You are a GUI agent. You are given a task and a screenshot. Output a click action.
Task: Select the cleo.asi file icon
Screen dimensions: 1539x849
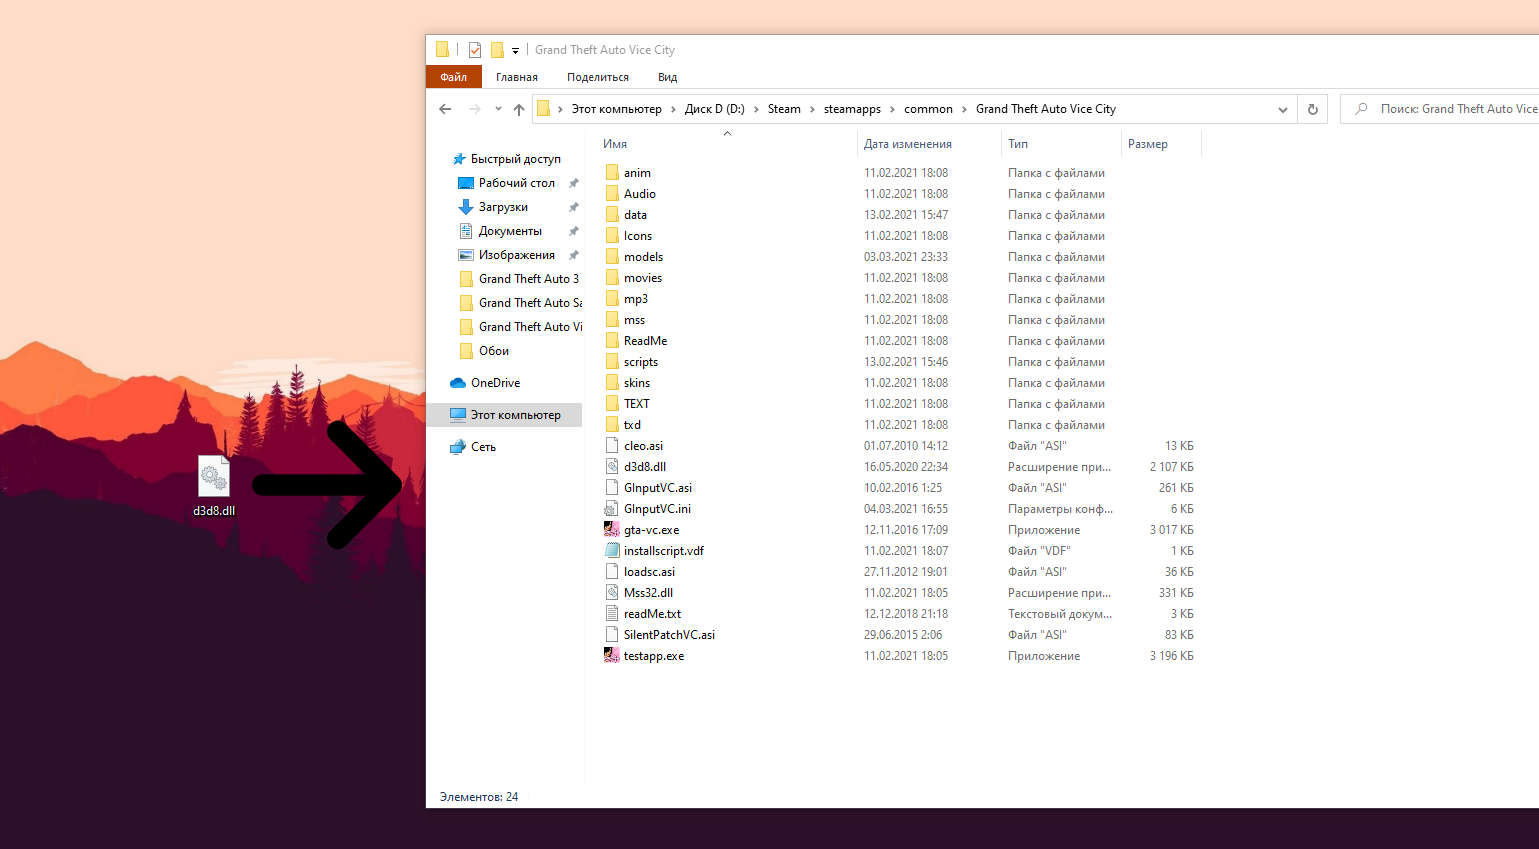[612, 446]
